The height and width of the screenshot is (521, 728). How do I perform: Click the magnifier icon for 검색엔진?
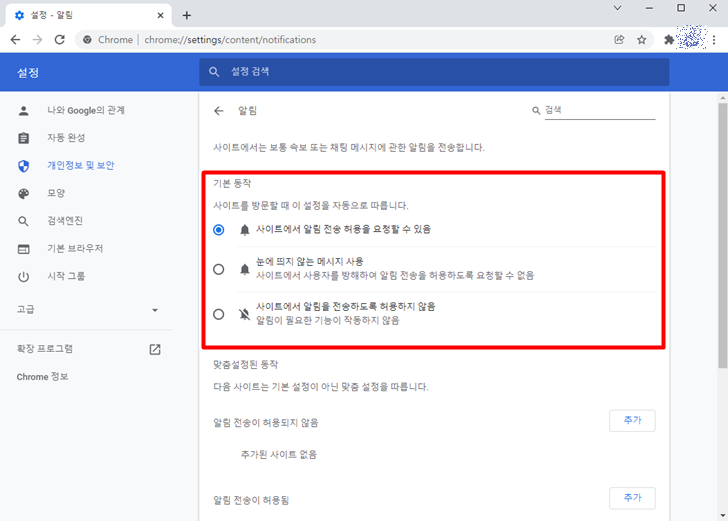(24, 221)
